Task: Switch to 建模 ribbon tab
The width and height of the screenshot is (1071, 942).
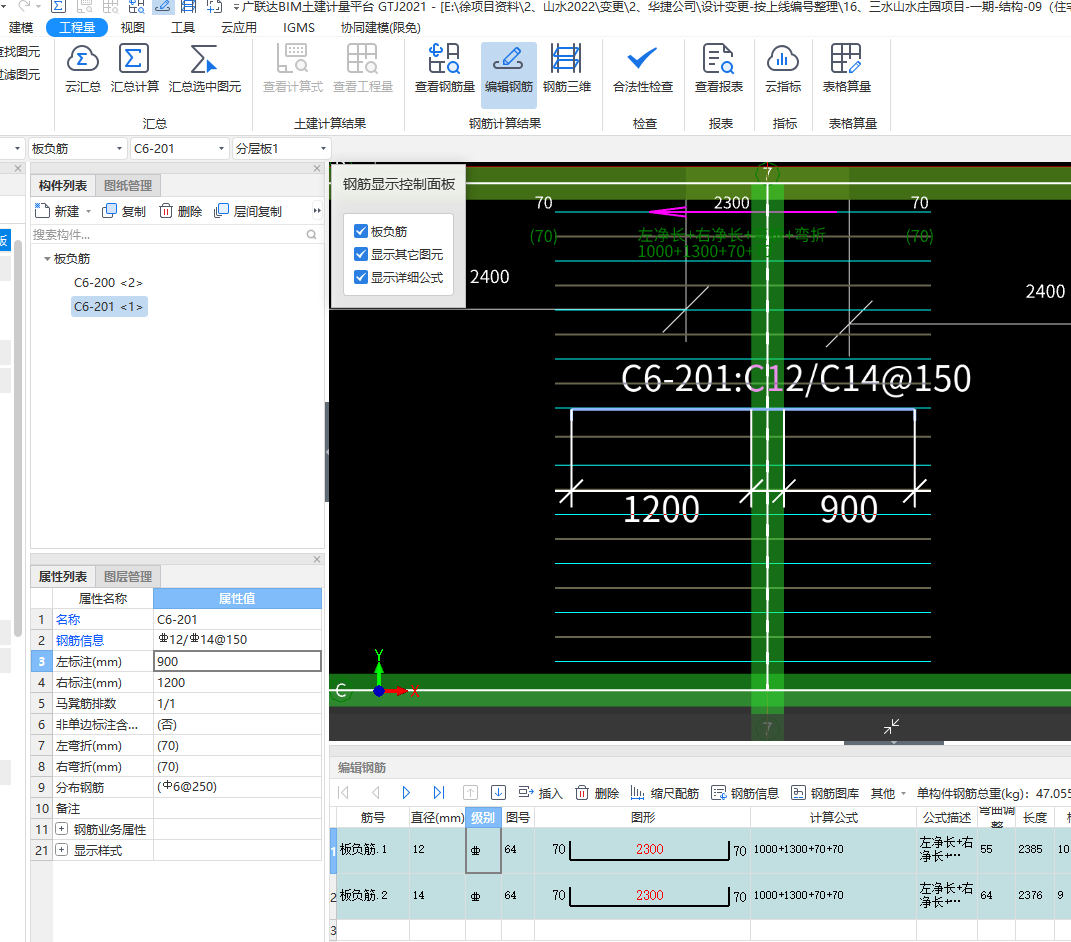Action: 20,27
